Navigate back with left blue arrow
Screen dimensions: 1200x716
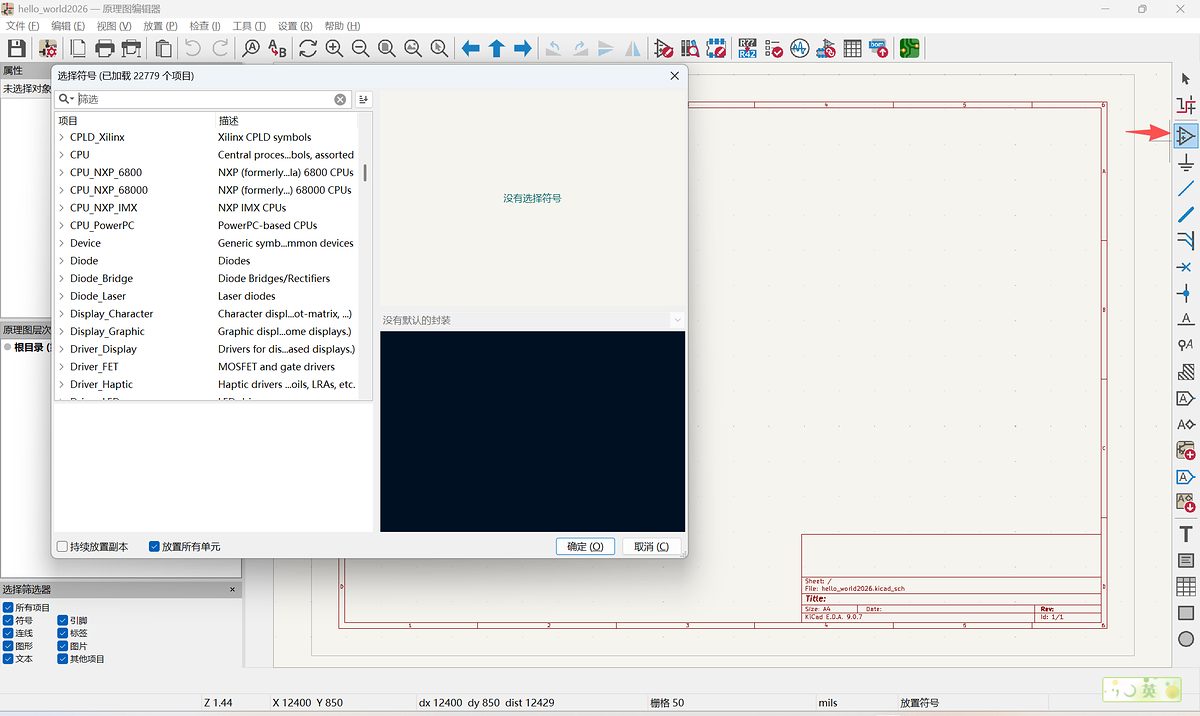[470, 48]
